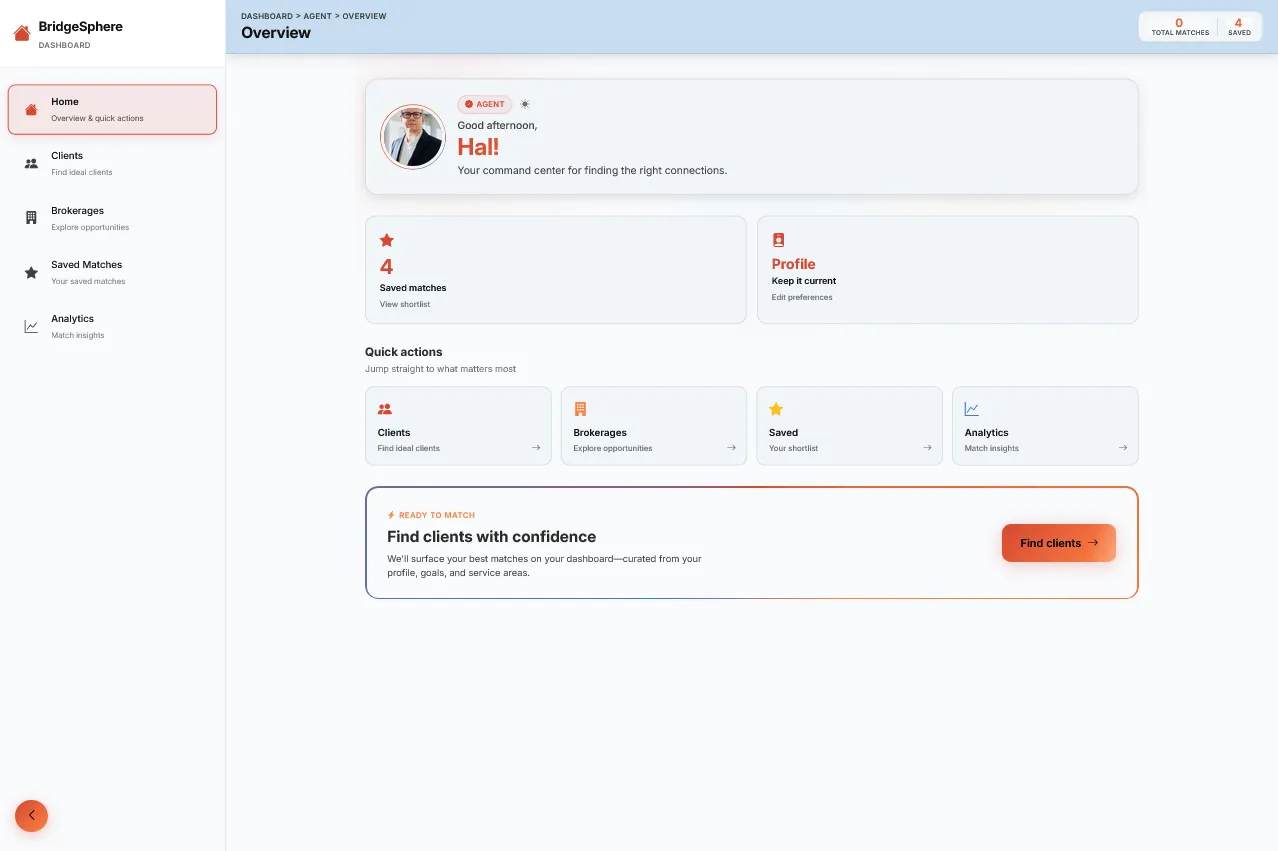Click the Profile heading on the profile card
Screen dimensions: 1278x851
pyautogui.click(x=794, y=264)
